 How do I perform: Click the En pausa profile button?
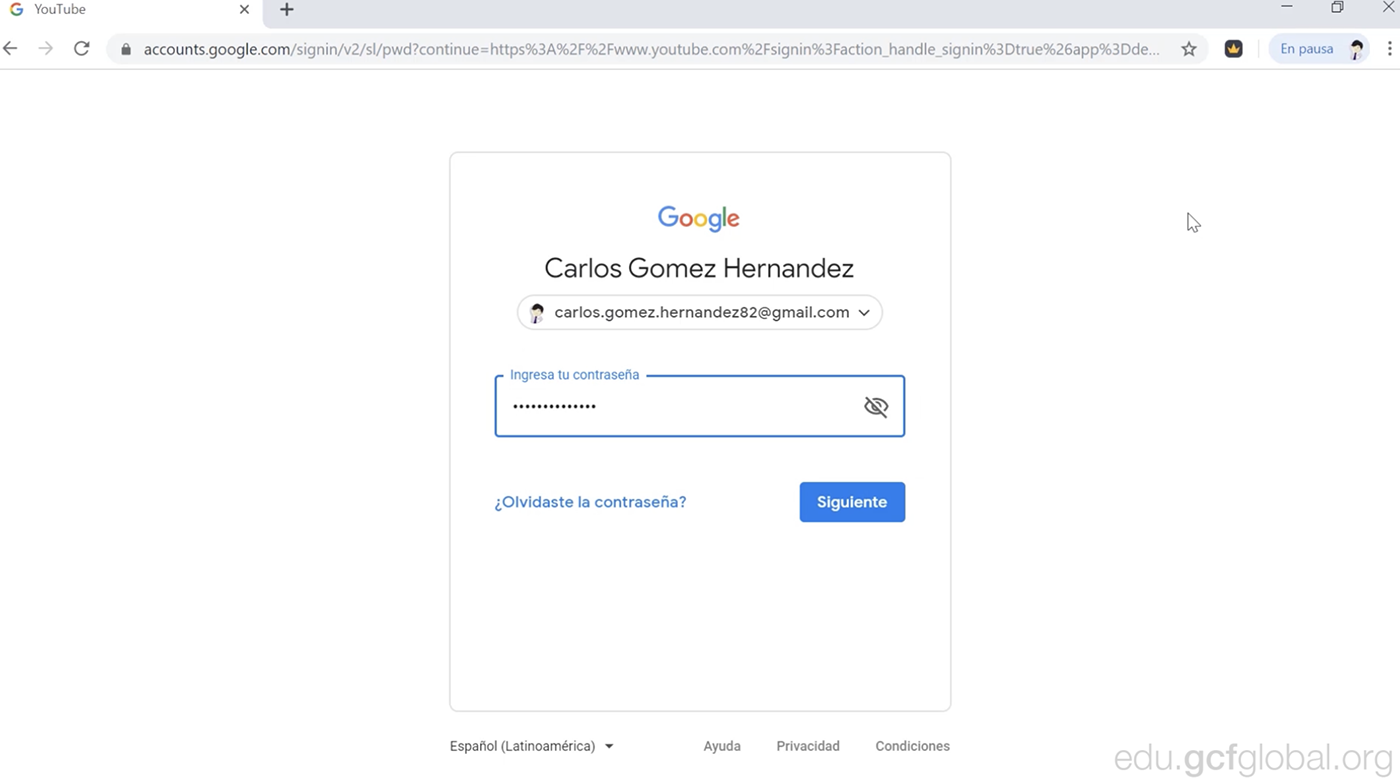[1319, 49]
